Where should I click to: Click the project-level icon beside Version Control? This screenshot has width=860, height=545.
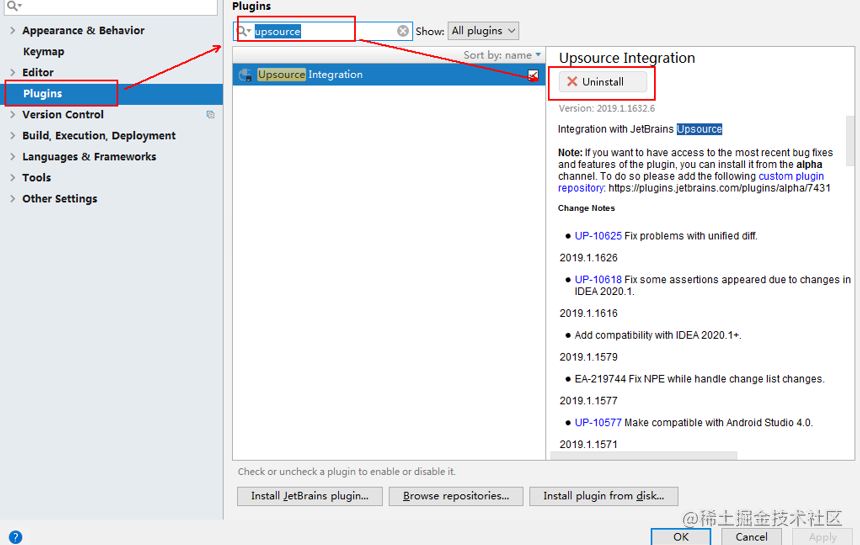211,115
